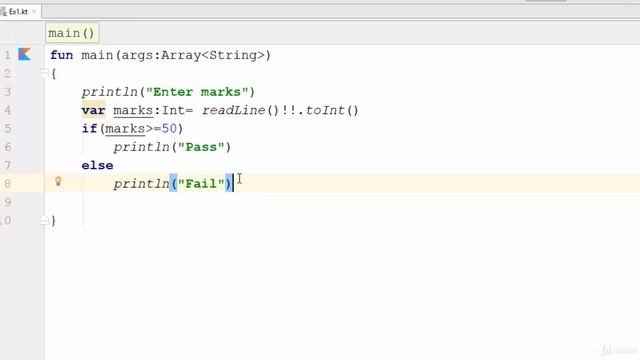Click the readLine() call
This screenshot has height=360, width=640.
(x=240, y=110)
